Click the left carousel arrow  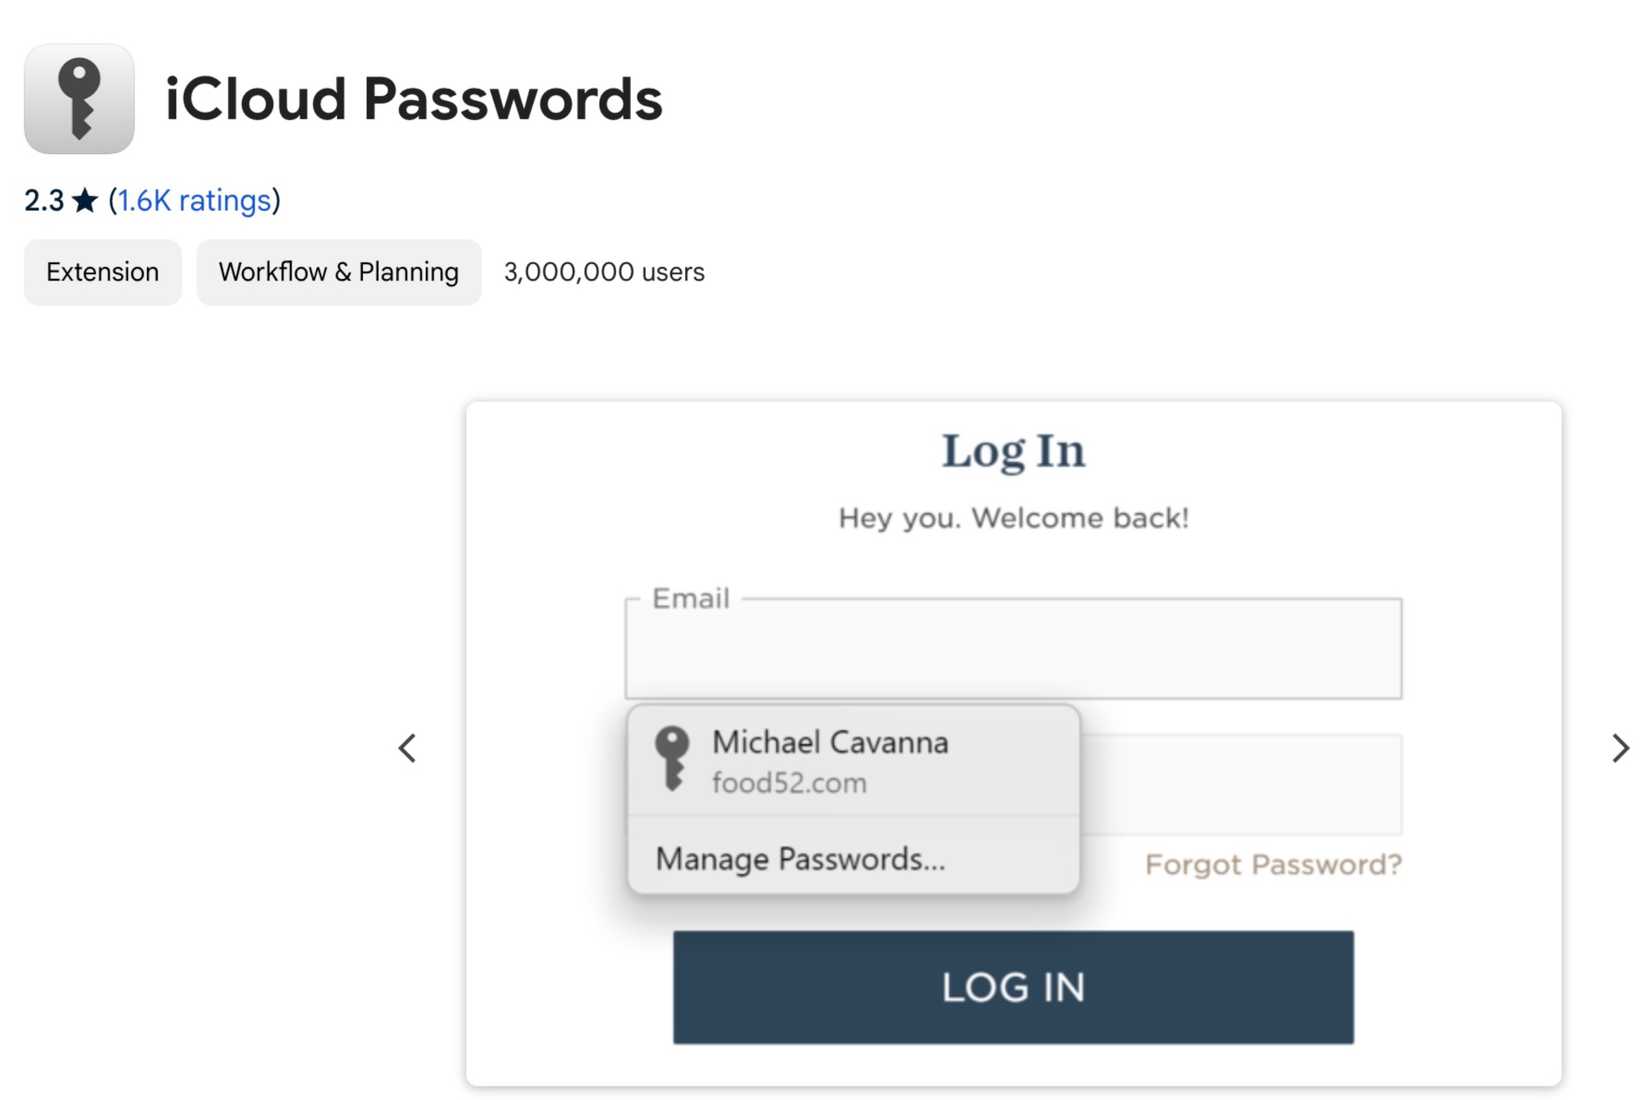407,747
